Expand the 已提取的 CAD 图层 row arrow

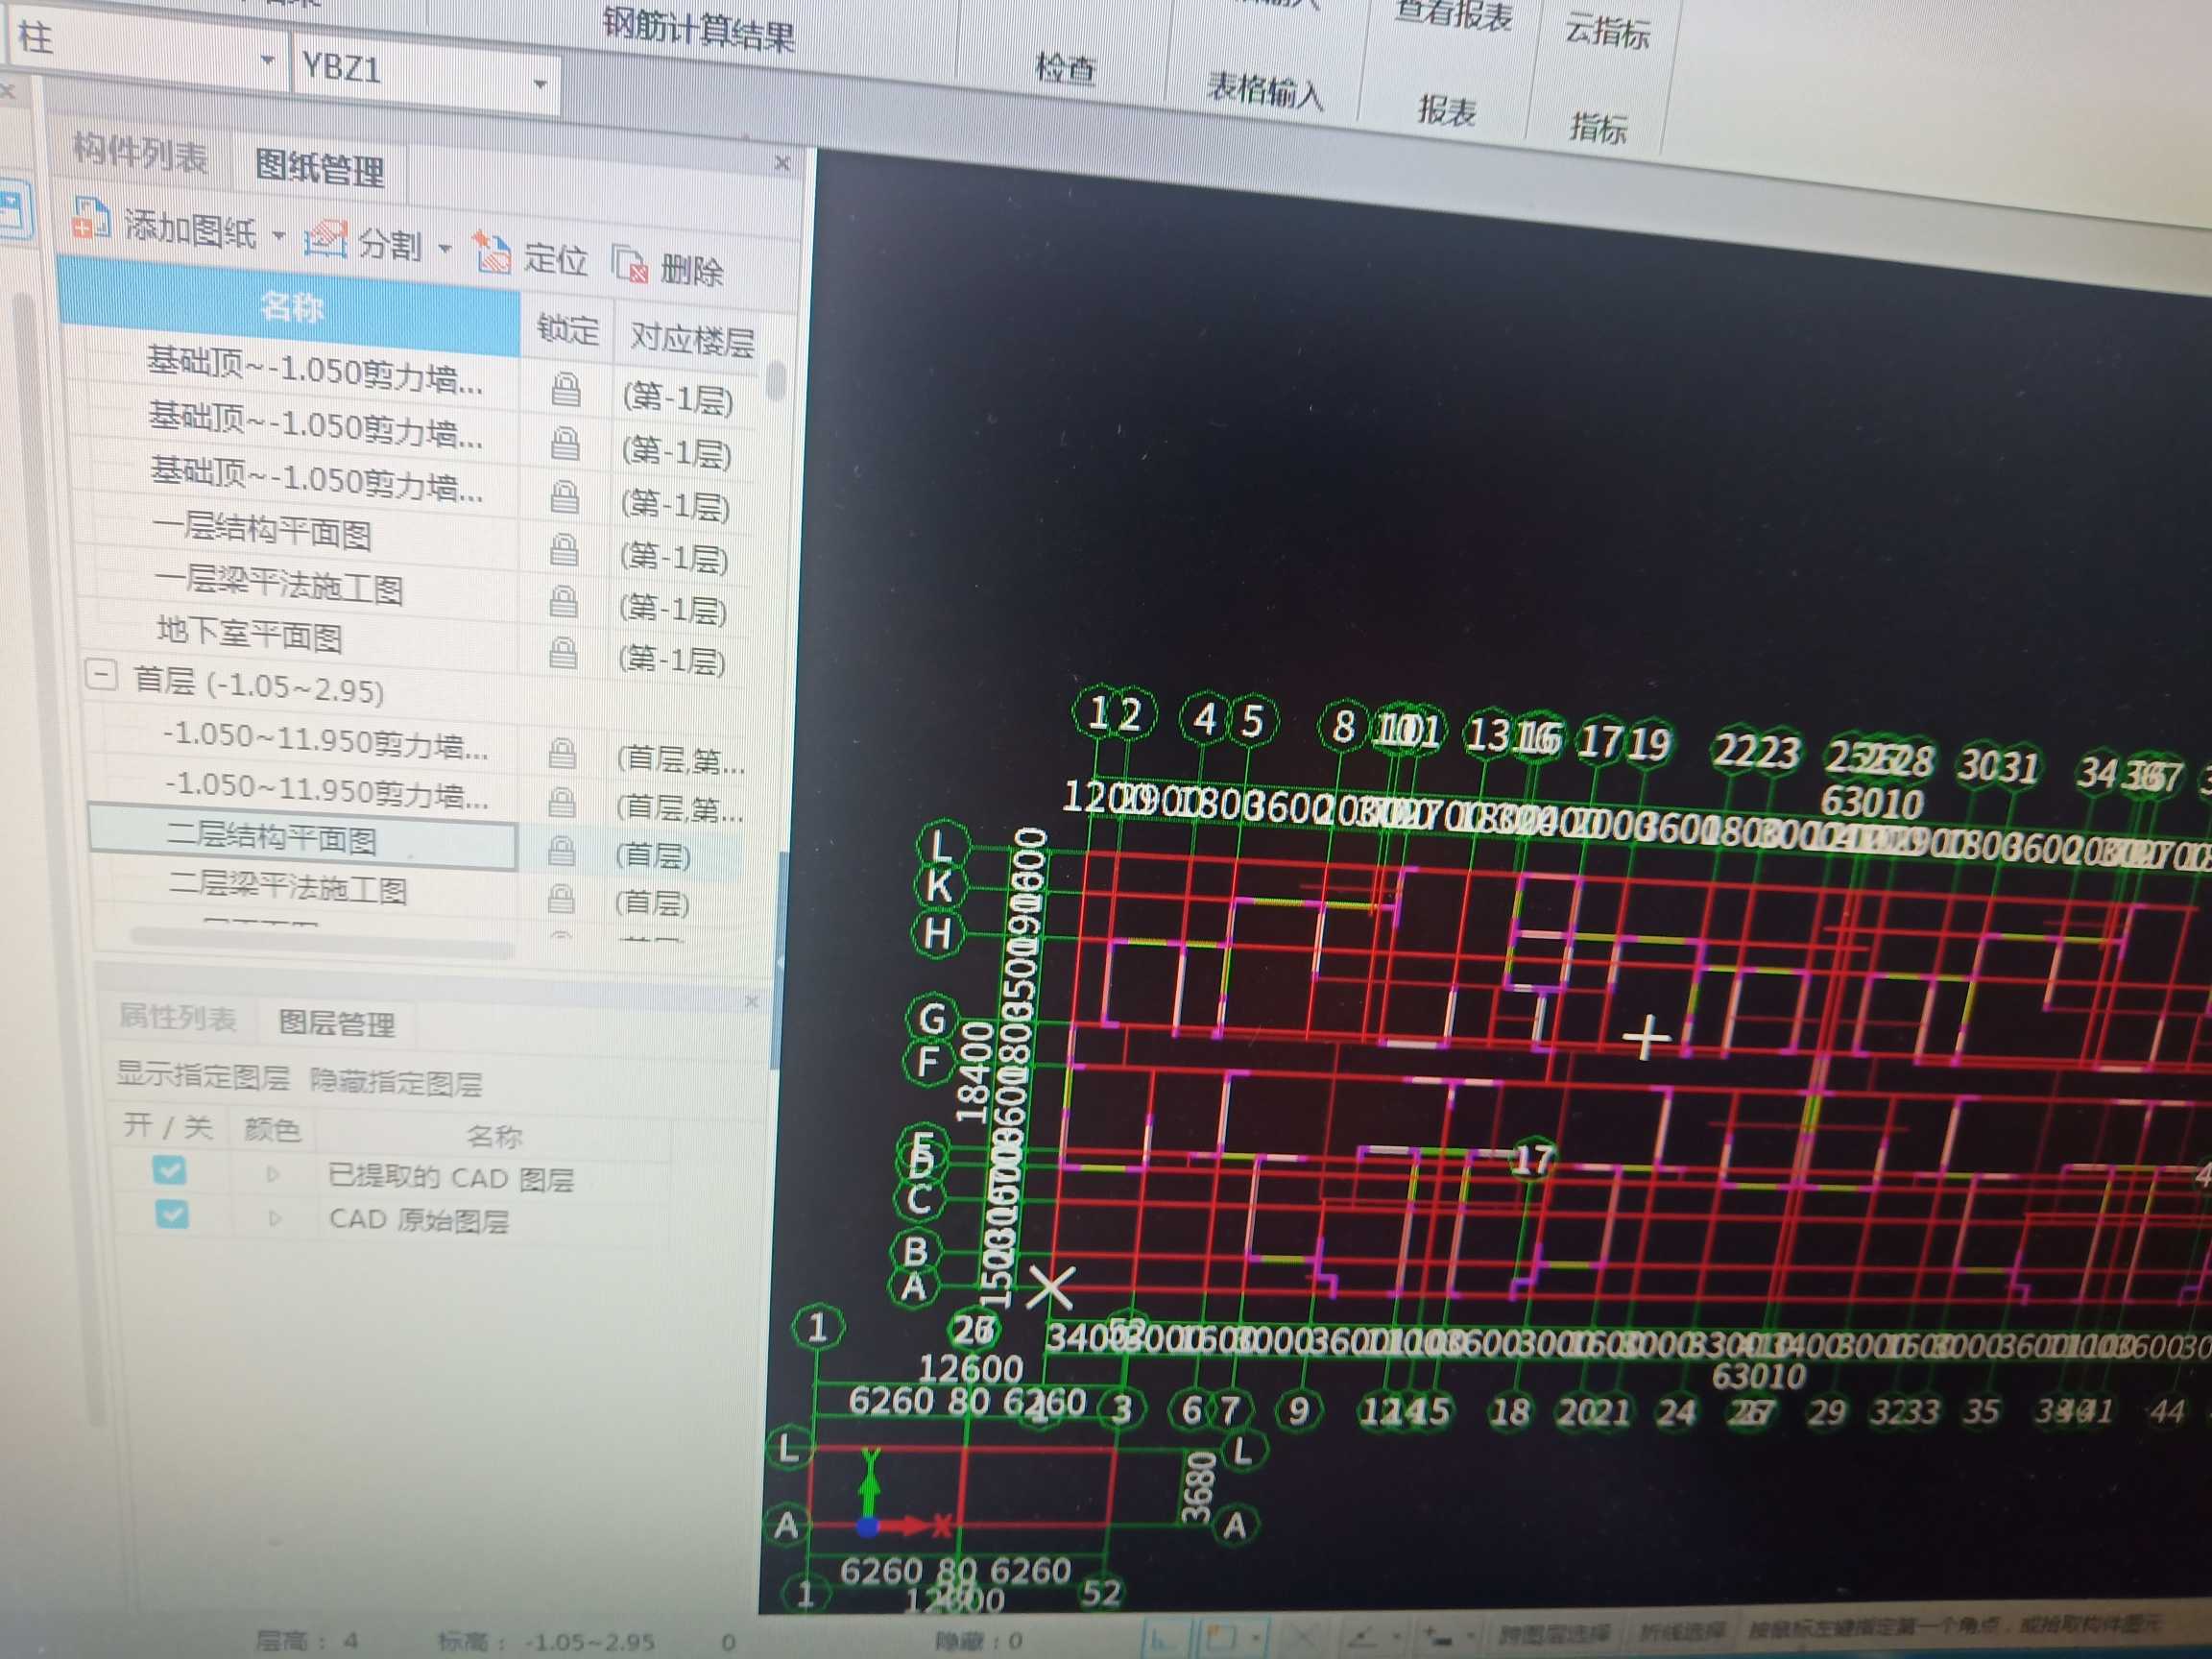tap(273, 1174)
